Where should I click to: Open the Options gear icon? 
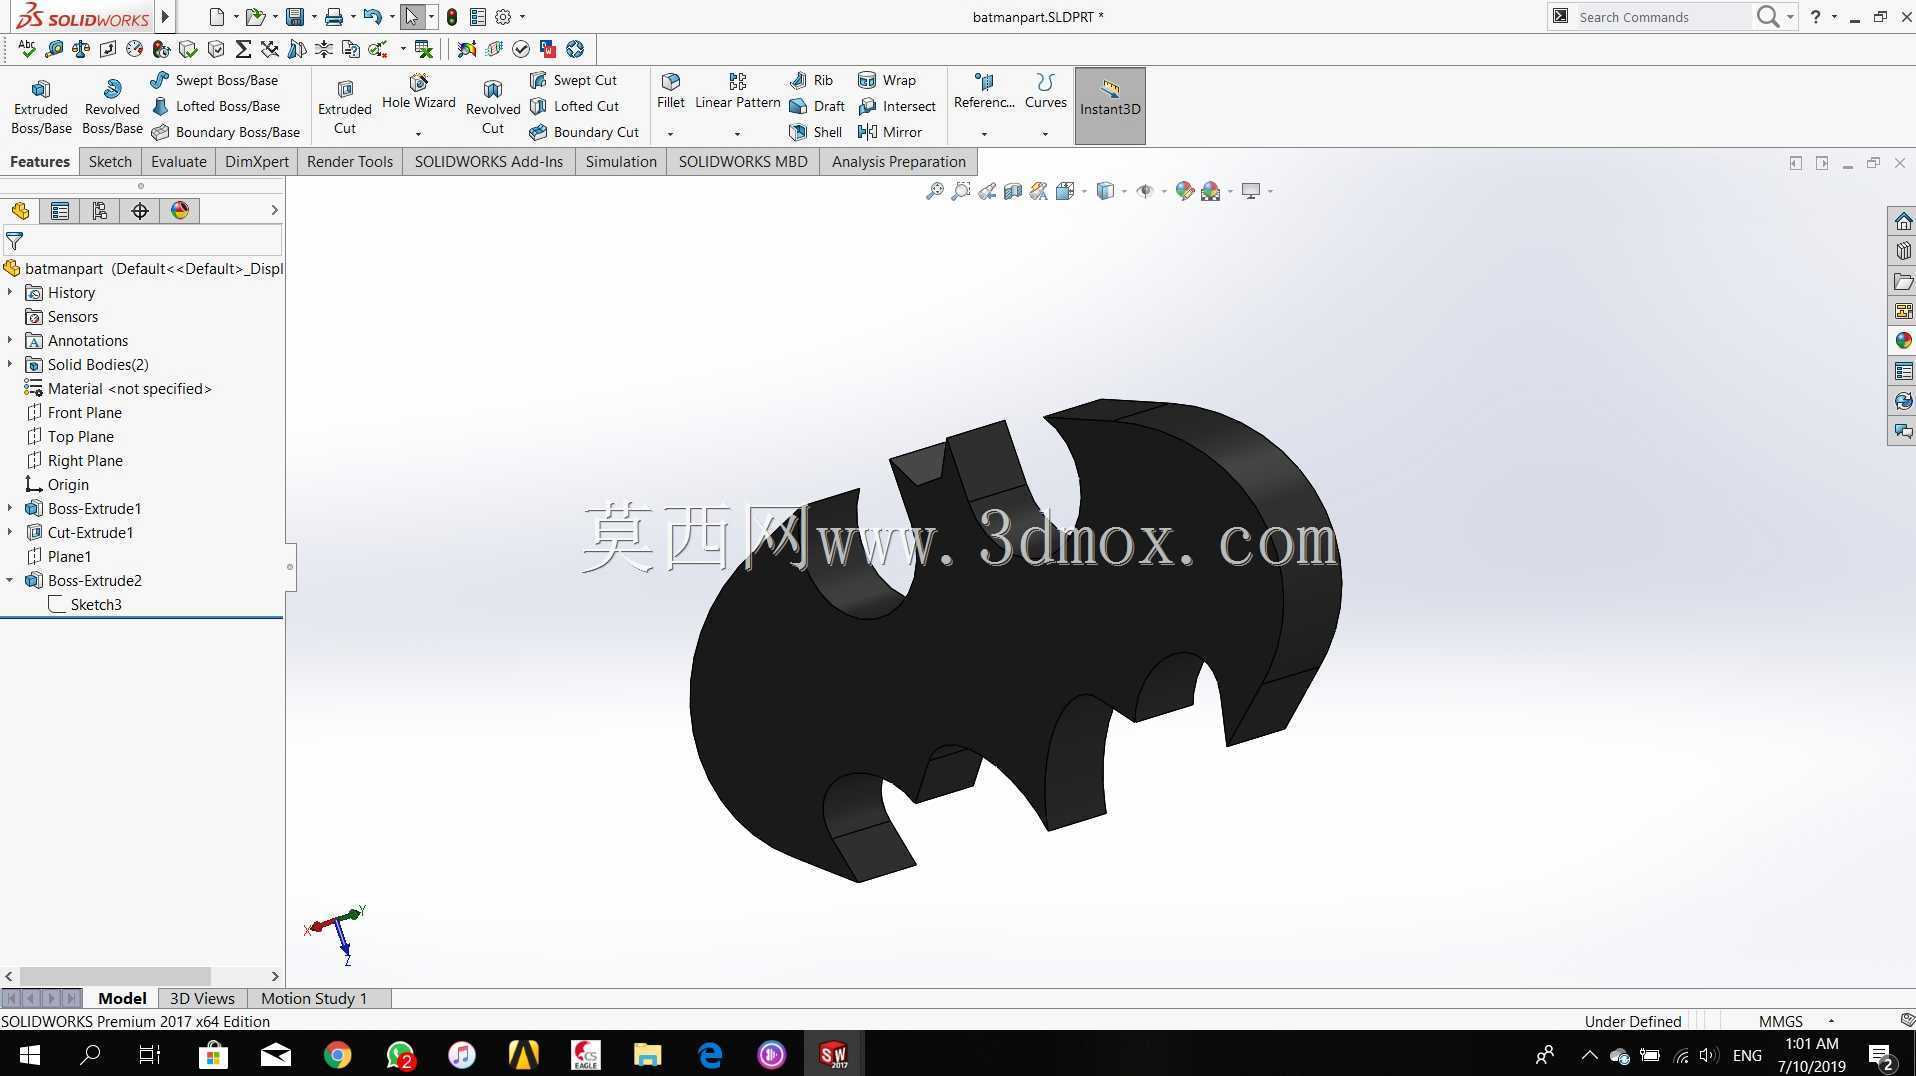(x=503, y=17)
